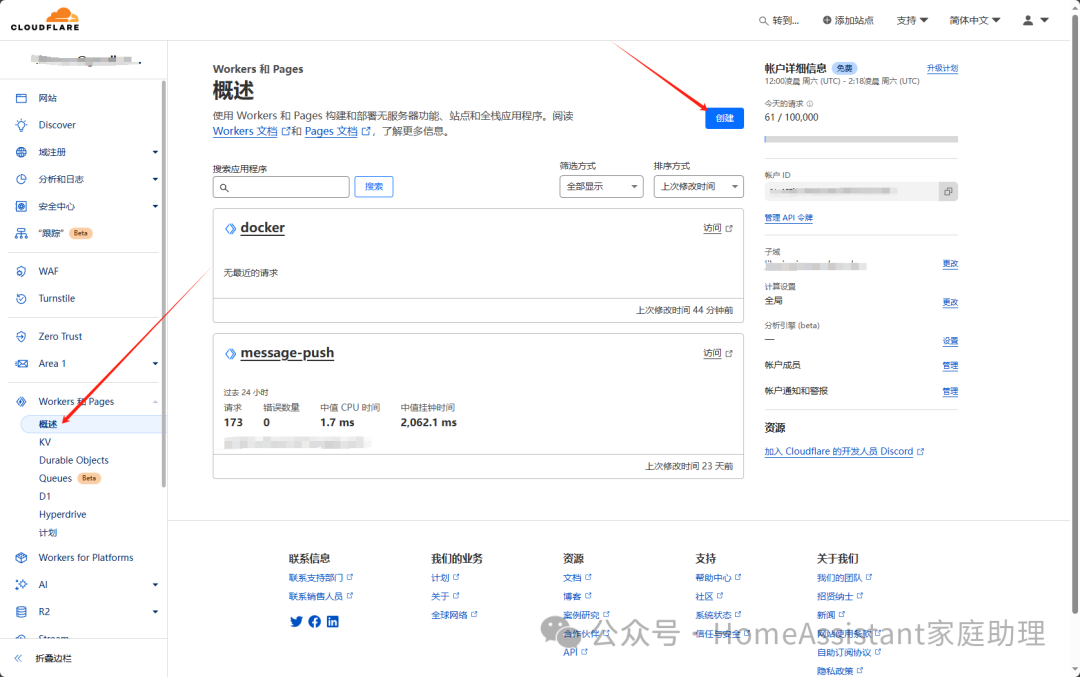Click 添加站点 plus icon
Viewport: 1080px width, 677px height.
827,21
